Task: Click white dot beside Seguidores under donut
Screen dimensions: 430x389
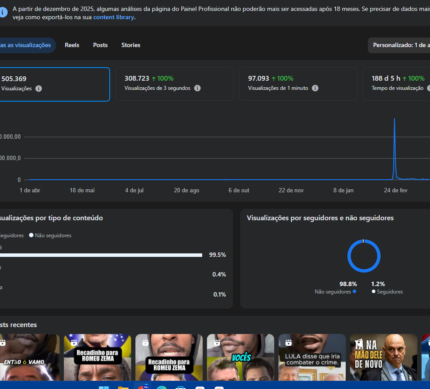Action: coord(373,292)
